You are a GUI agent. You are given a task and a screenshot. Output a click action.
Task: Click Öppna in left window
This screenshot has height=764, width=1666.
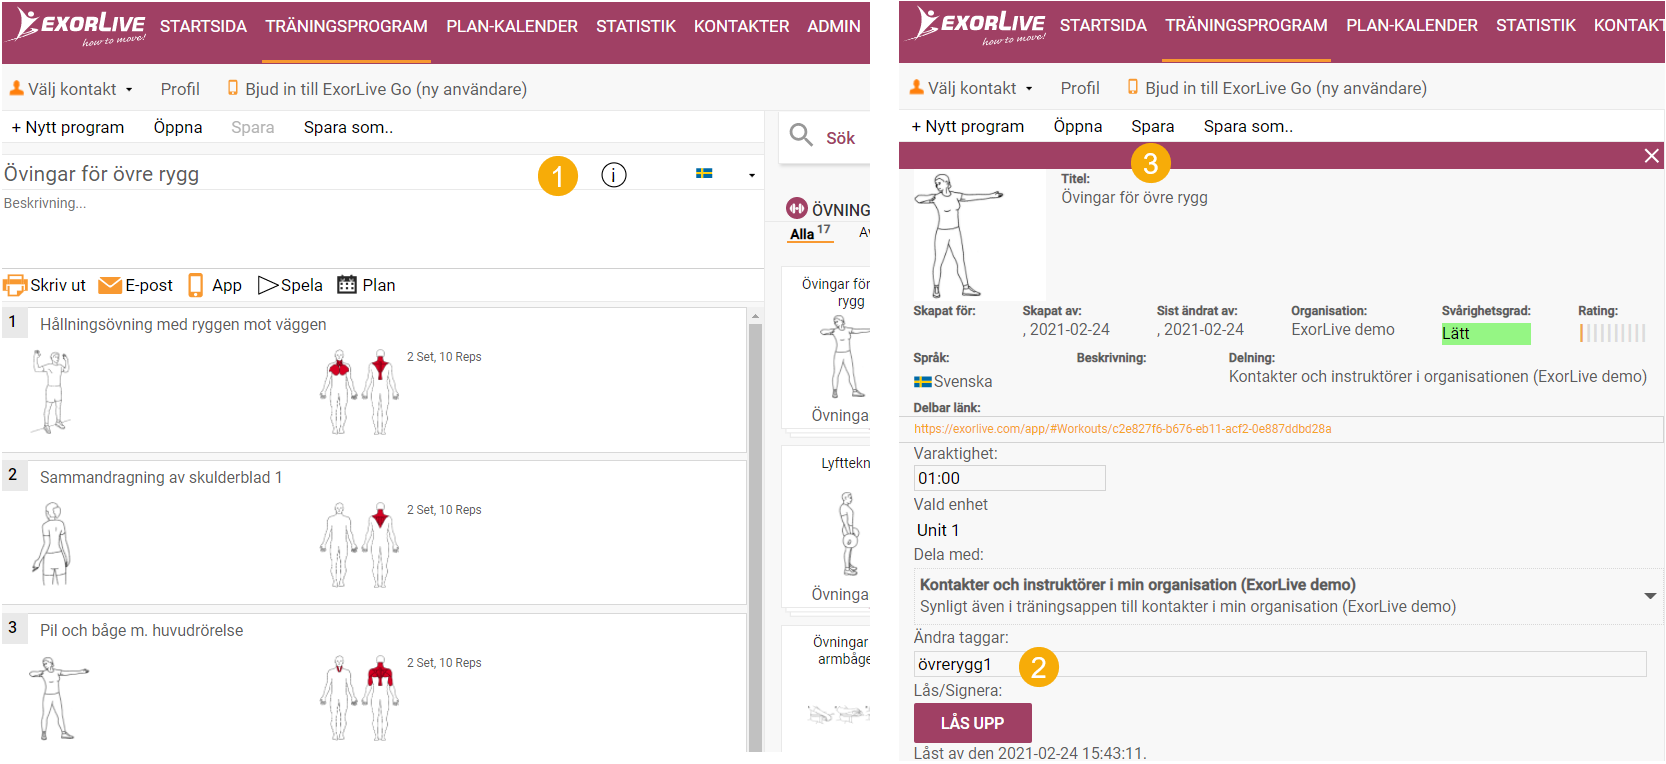coord(178,127)
